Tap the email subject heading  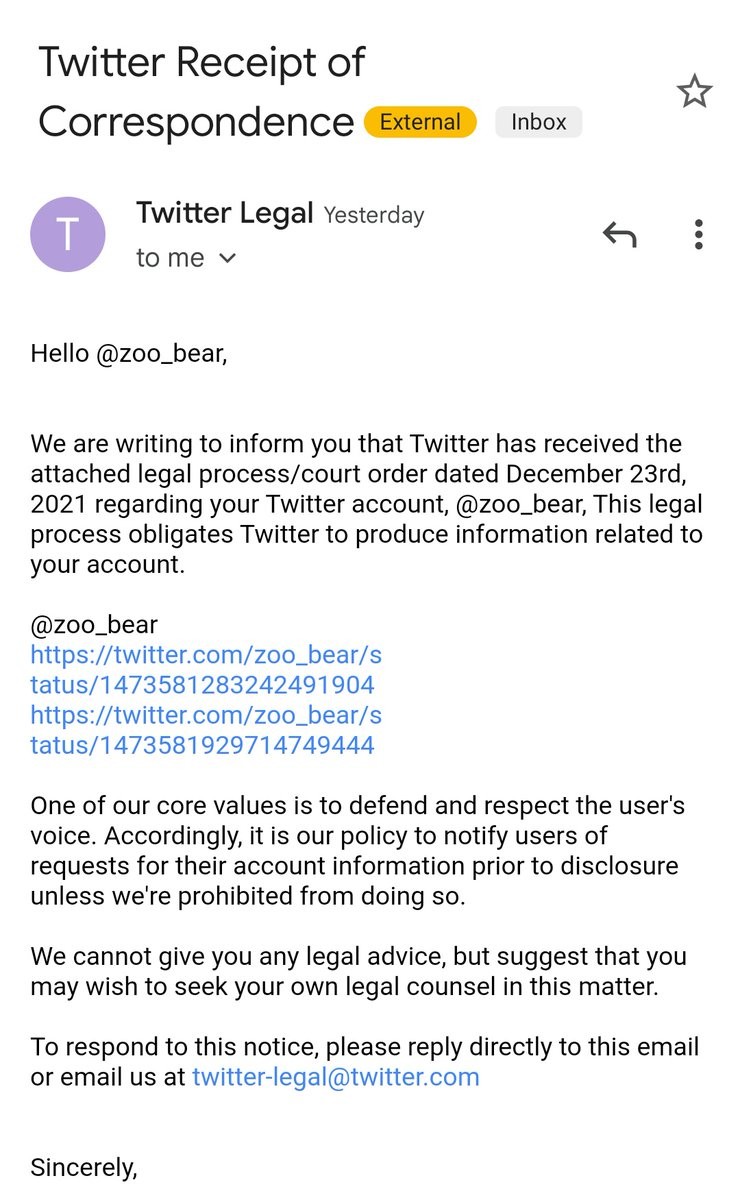(x=200, y=92)
